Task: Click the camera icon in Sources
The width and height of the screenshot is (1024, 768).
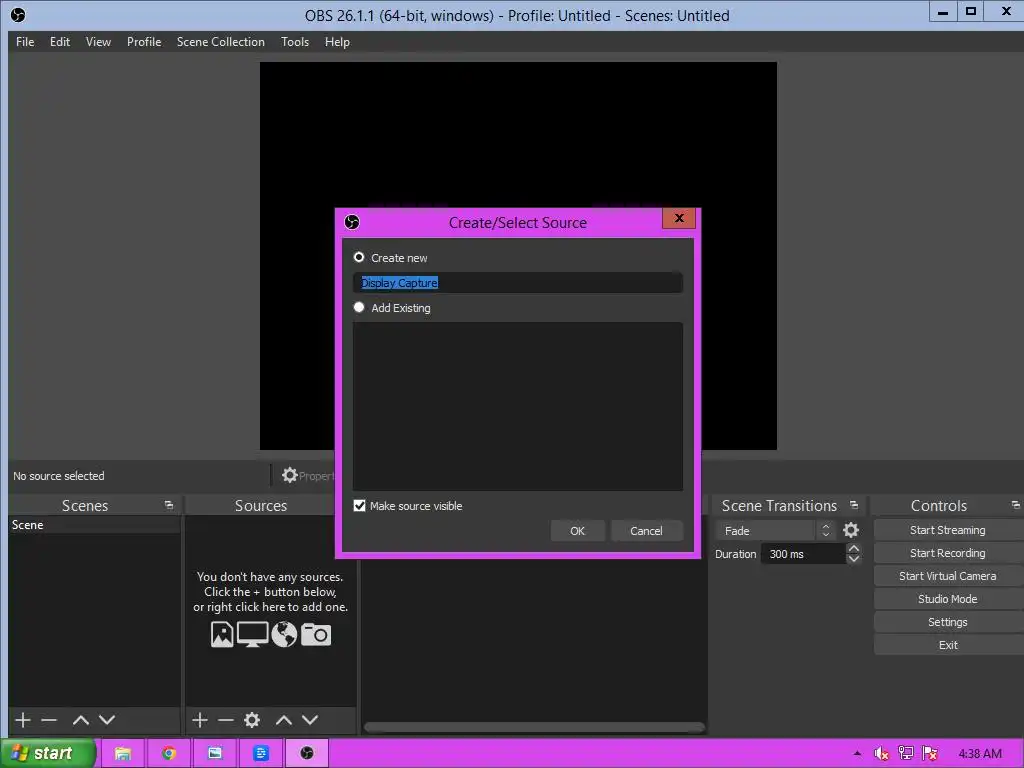Action: click(x=316, y=634)
